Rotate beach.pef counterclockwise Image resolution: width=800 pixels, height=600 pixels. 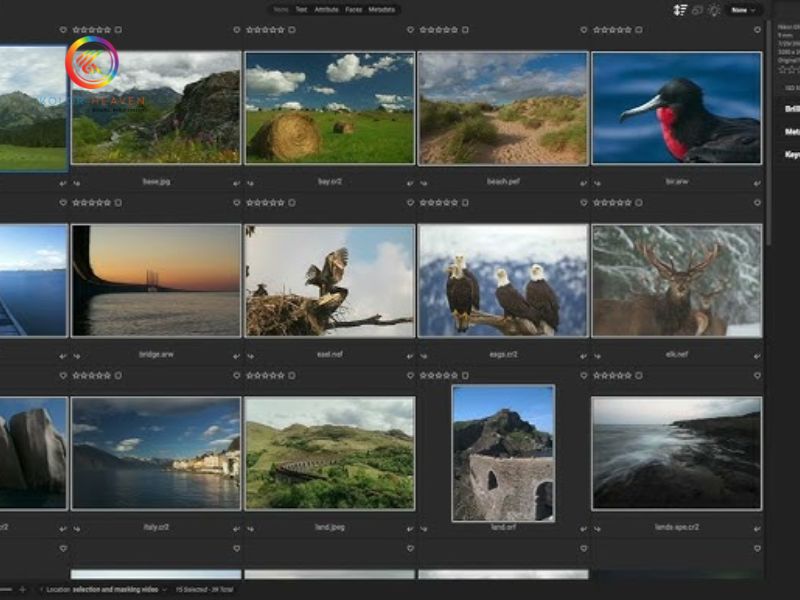click(x=424, y=183)
